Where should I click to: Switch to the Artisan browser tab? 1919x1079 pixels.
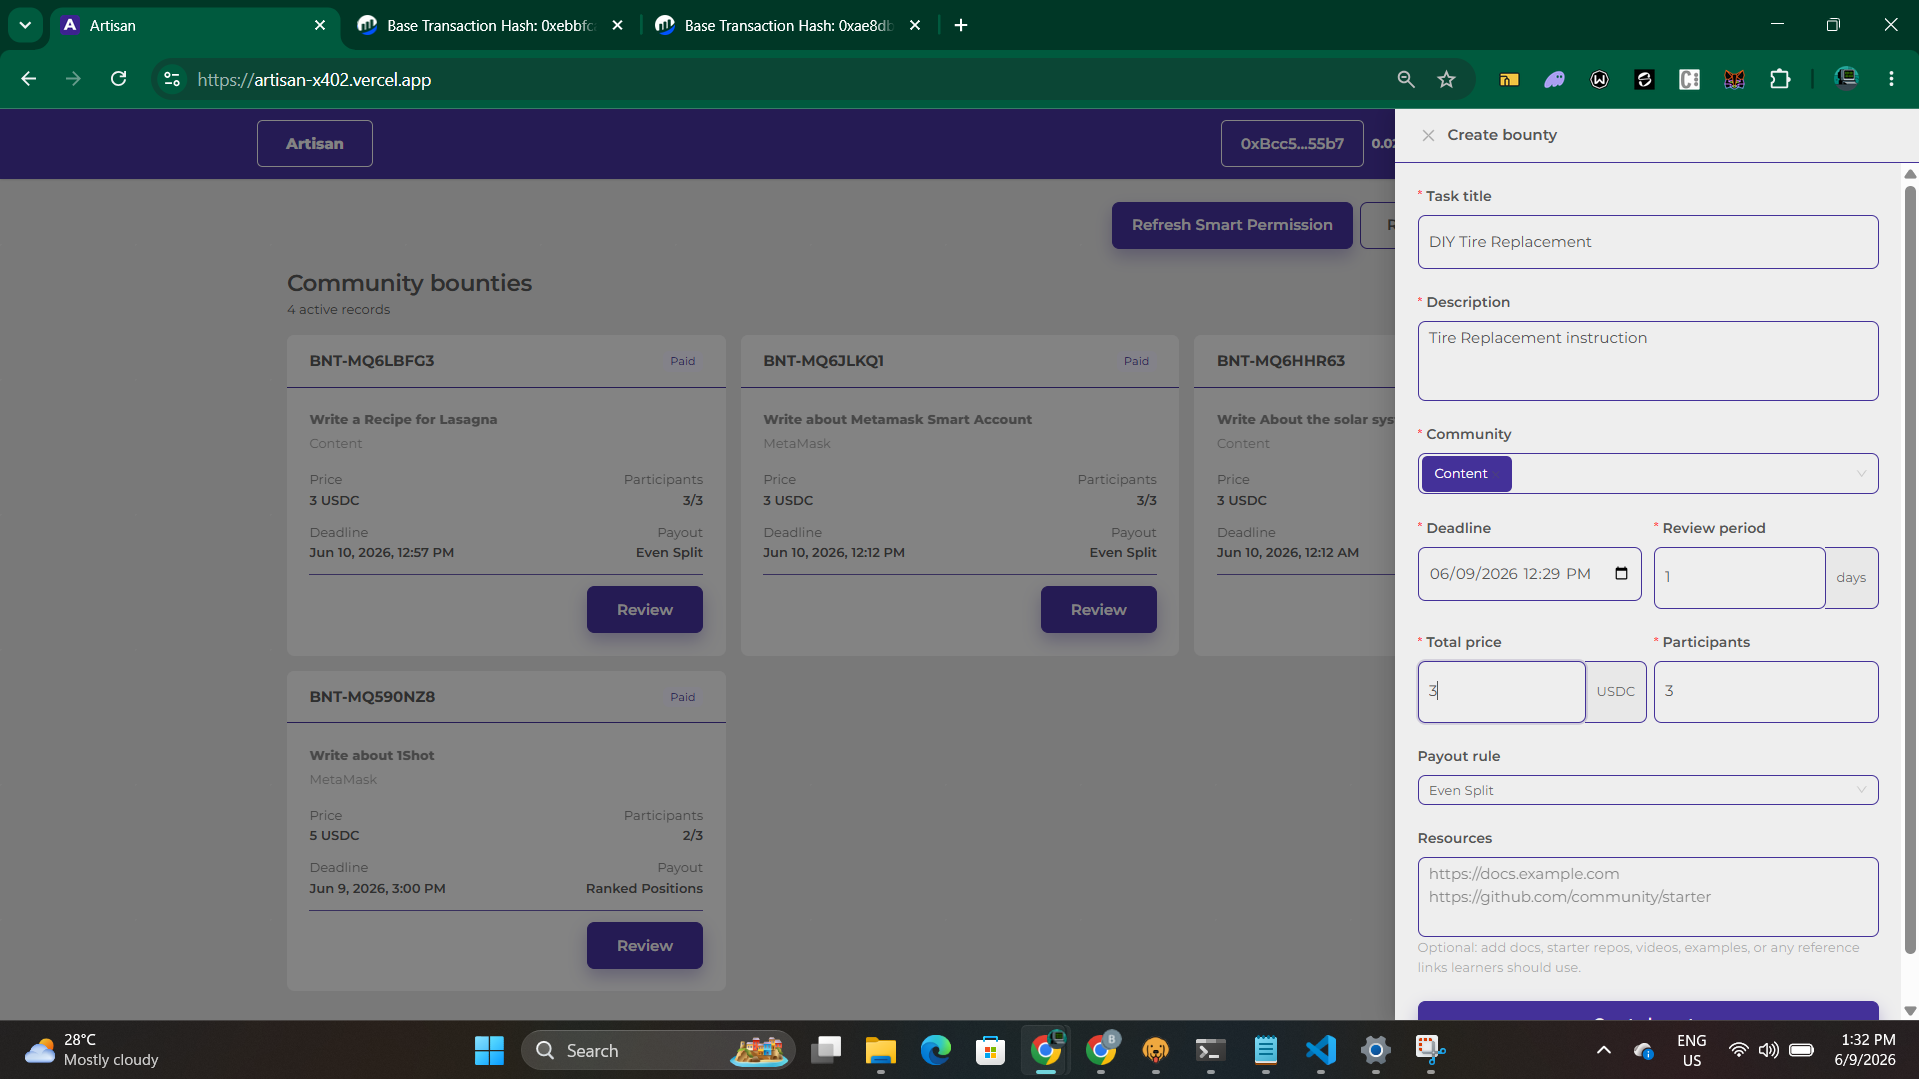pos(194,25)
